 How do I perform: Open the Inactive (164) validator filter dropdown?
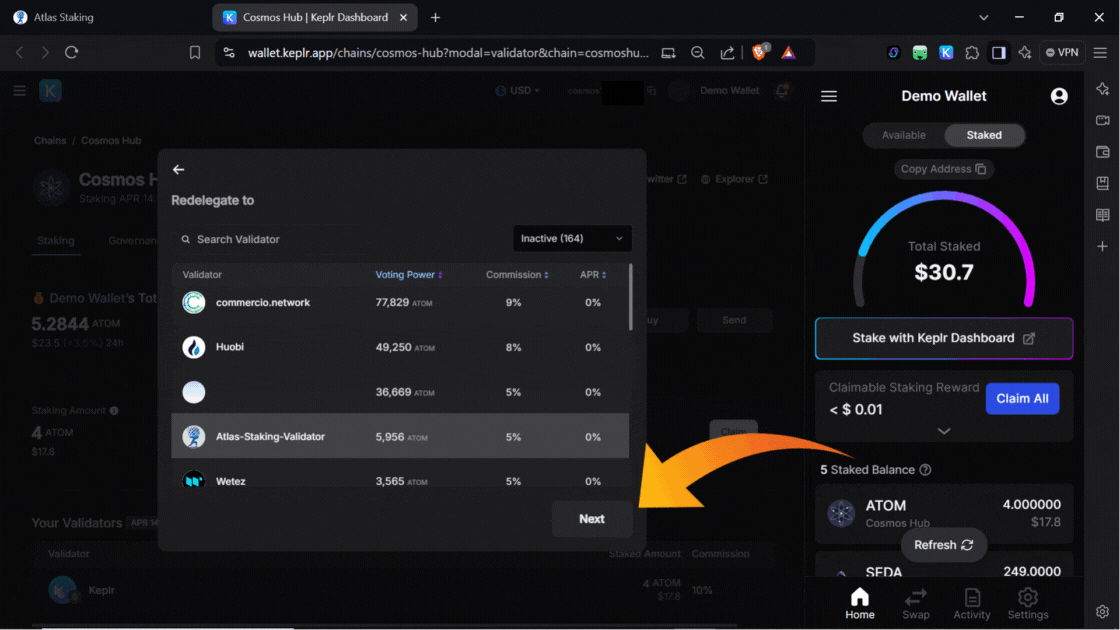572,239
